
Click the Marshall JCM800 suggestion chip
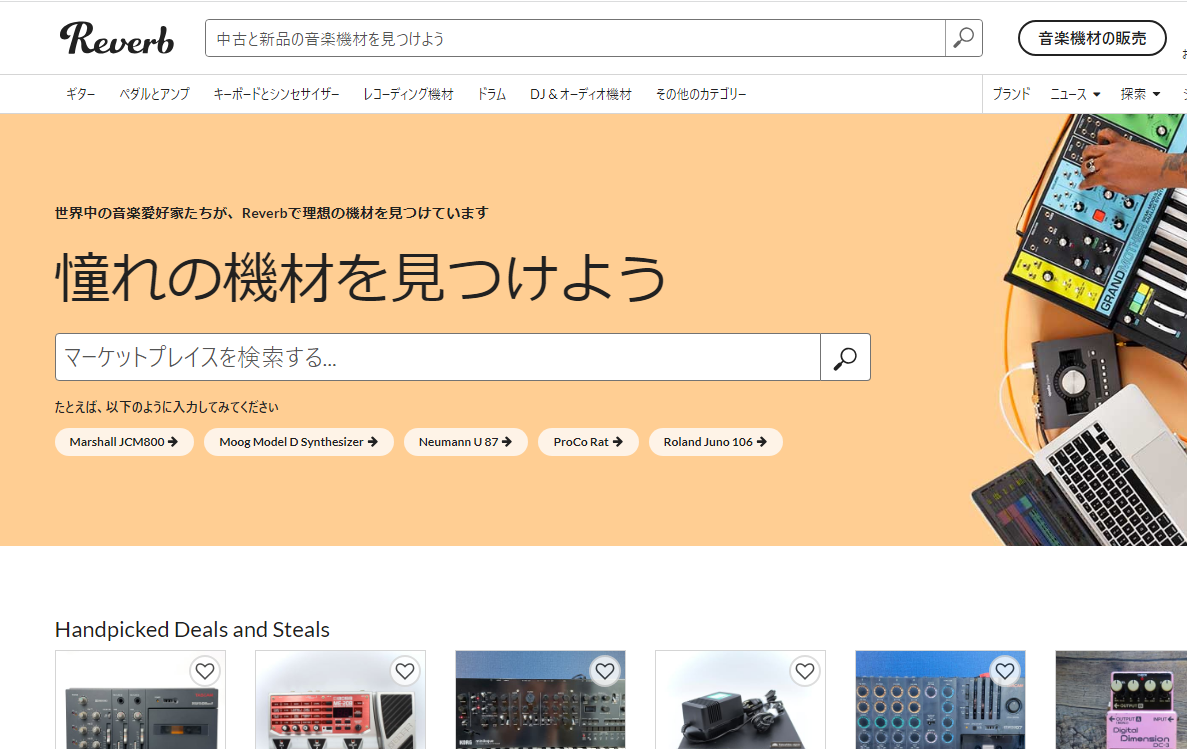coord(124,442)
